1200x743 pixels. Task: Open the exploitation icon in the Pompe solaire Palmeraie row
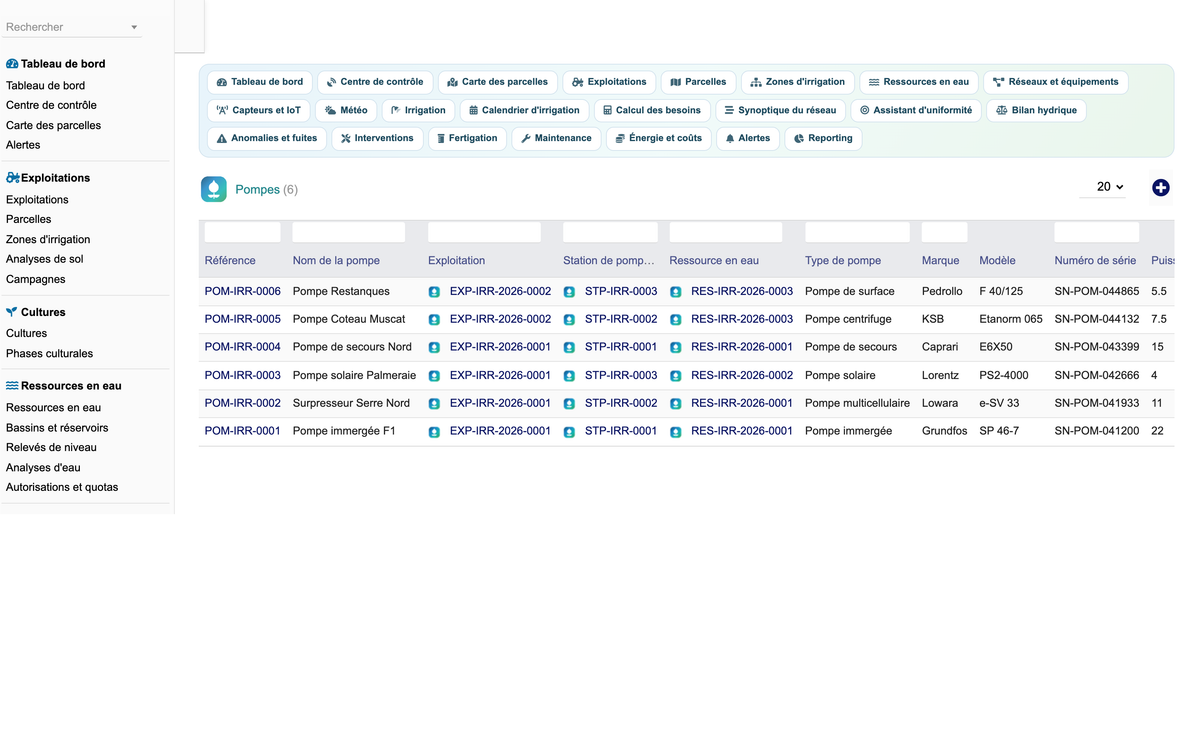click(x=434, y=376)
